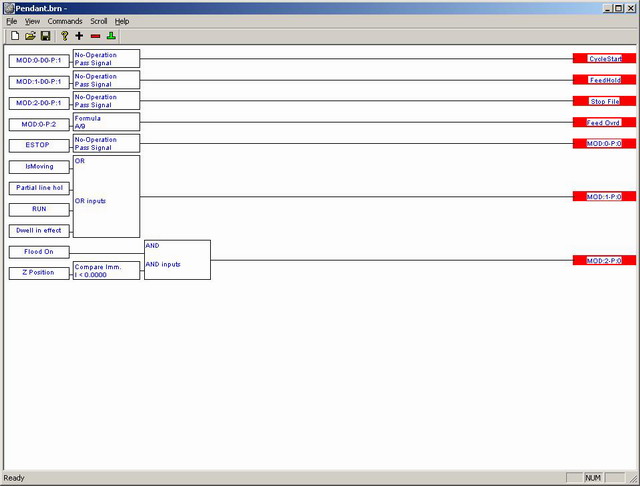Click the black plus Add icon
Viewport: 640px width, 486px height.
(79, 36)
